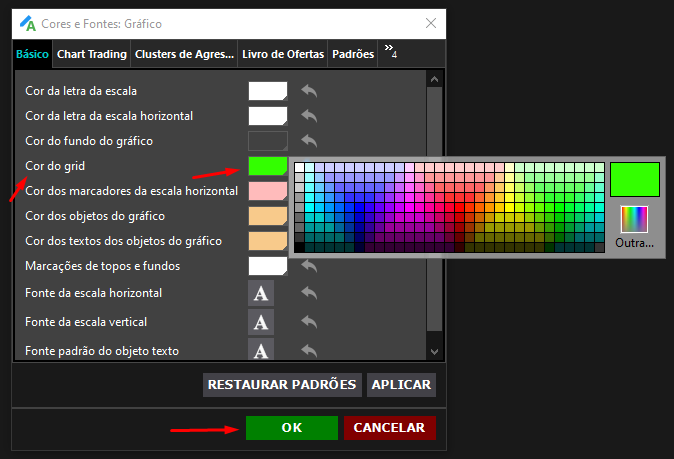Reset 'Cor da letra da escala horizontal' color
This screenshot has width=674, height=459.
(309, 116)
